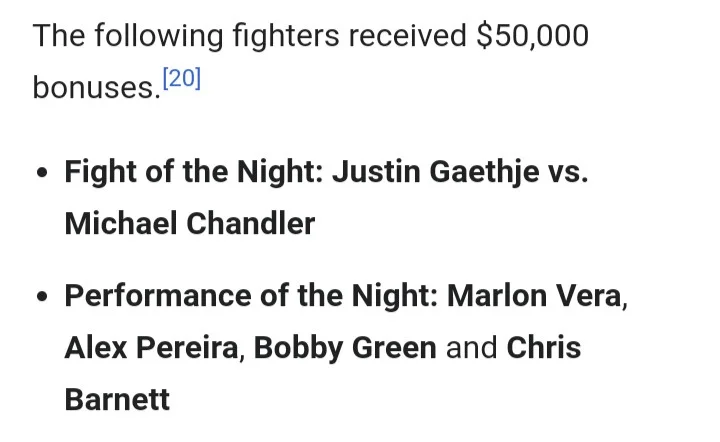Click the comma after Alex Pereira
720x442 pixels.
(x=242, y=354)
